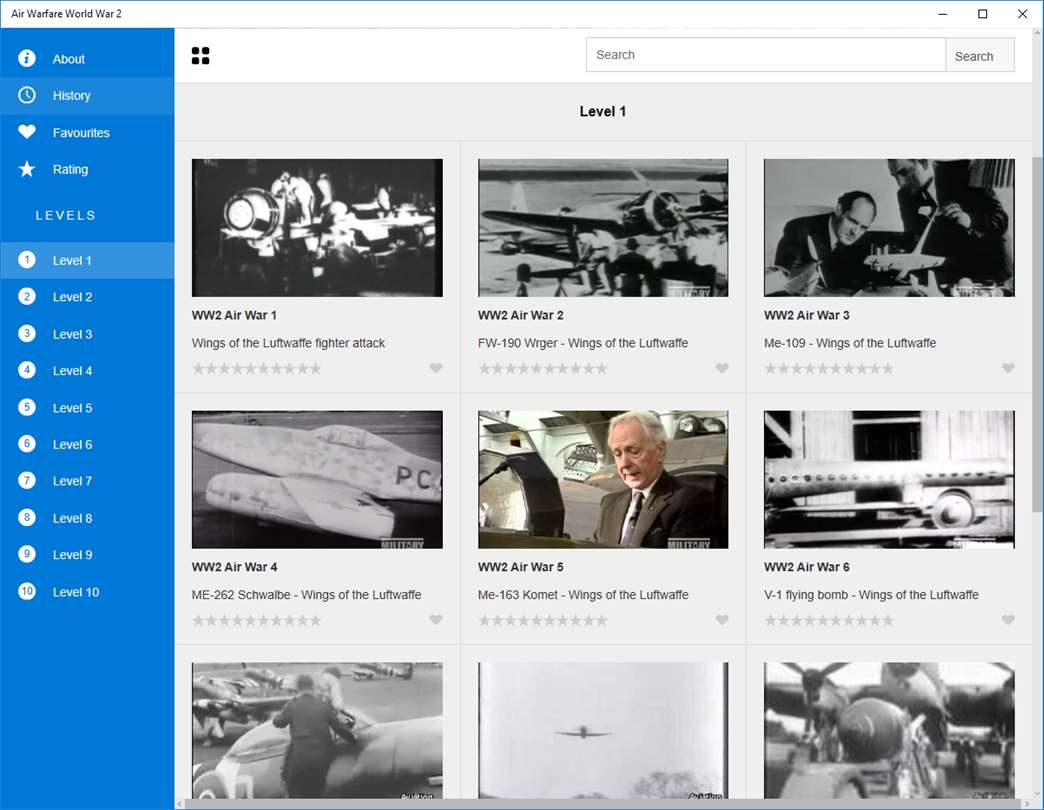Favourite WW2 Air War 3 with heart
The height and width of the screenshot is (810, 1044).
[1008, 368]
